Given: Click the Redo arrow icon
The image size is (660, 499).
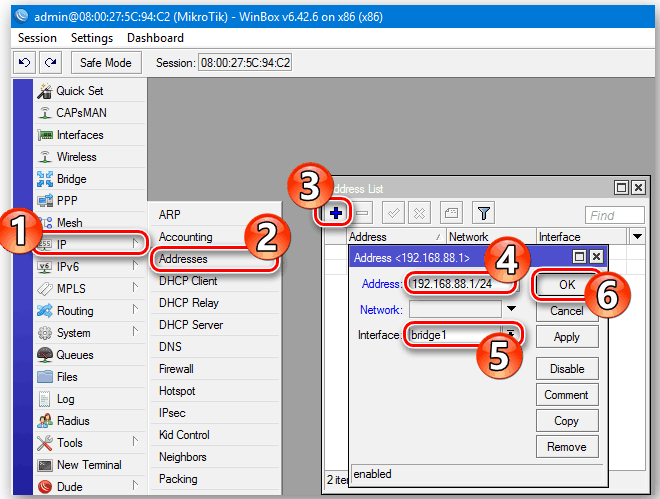Looking at the screenshot, I should click(x=51, y=63).
